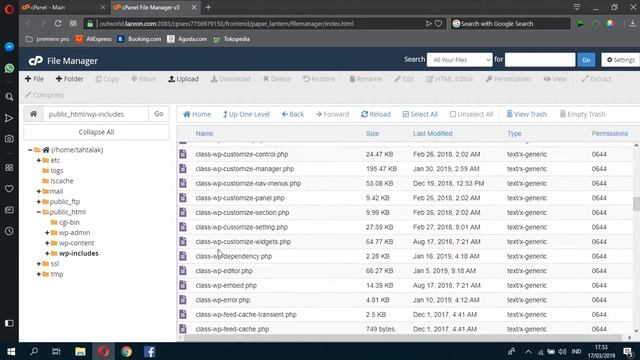640x360 pixels.
Task: Collapse the public_html folder in tree
Action: (39, 212)
